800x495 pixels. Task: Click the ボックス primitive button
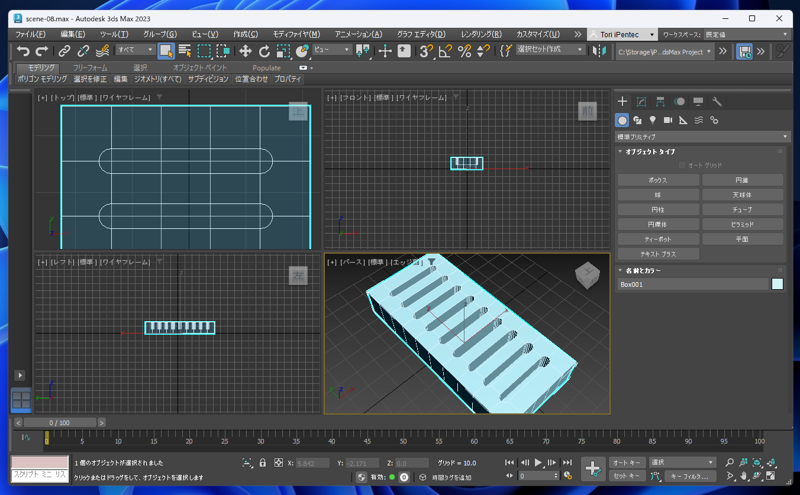(x=658, y=180)
